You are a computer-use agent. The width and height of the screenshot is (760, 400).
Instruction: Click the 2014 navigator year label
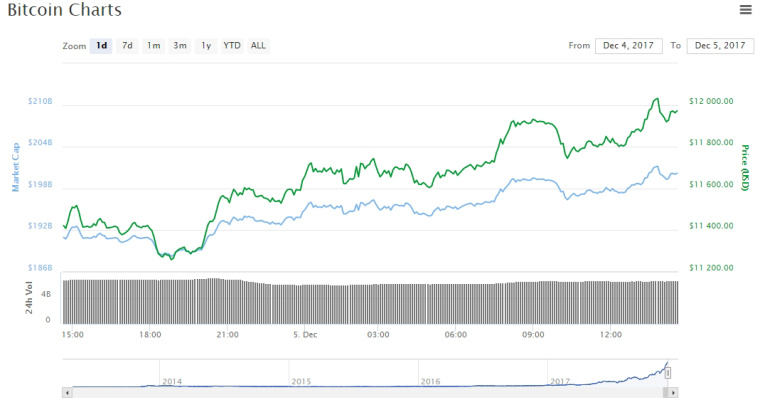172,382
